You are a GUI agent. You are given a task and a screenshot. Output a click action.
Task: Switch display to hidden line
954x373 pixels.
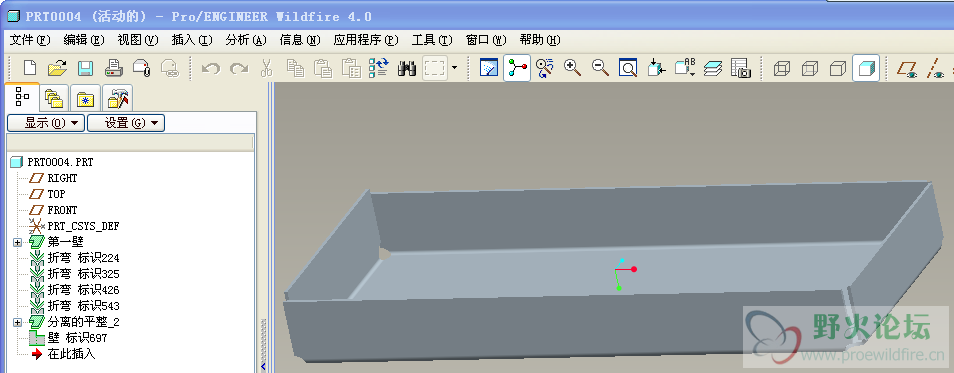tap(810, 68)
